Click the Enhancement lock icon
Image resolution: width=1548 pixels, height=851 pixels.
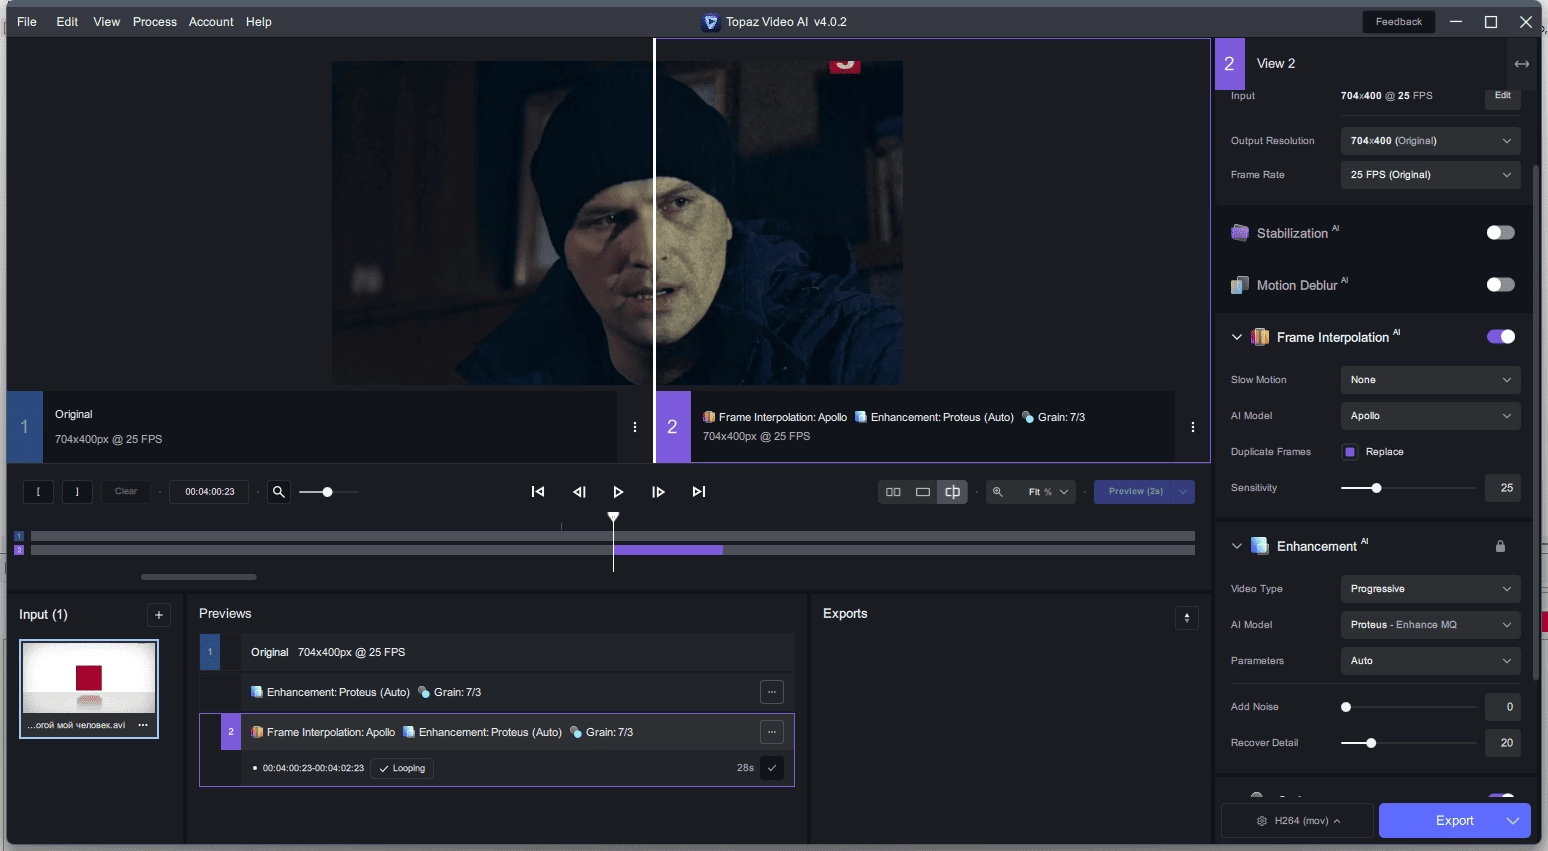click(1500, 546)
